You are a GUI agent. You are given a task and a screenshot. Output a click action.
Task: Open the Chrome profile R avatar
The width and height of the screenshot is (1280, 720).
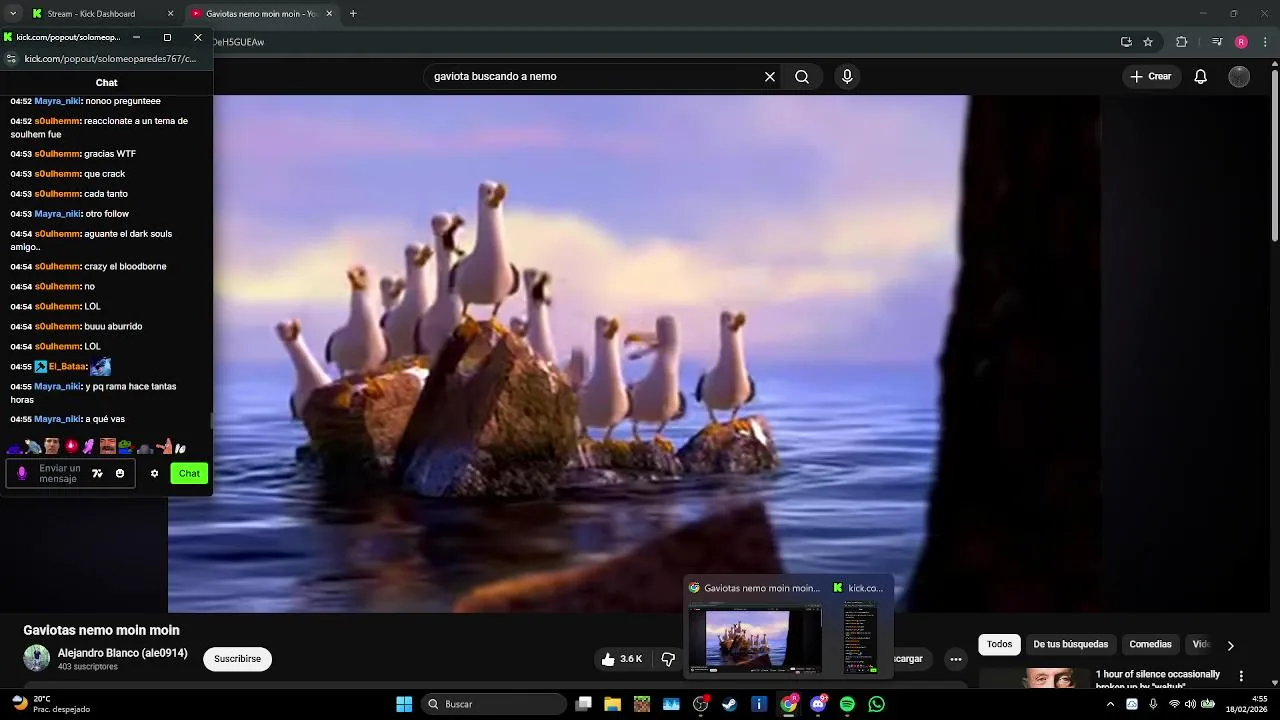pyautogui.click(x=1241, y=42)
